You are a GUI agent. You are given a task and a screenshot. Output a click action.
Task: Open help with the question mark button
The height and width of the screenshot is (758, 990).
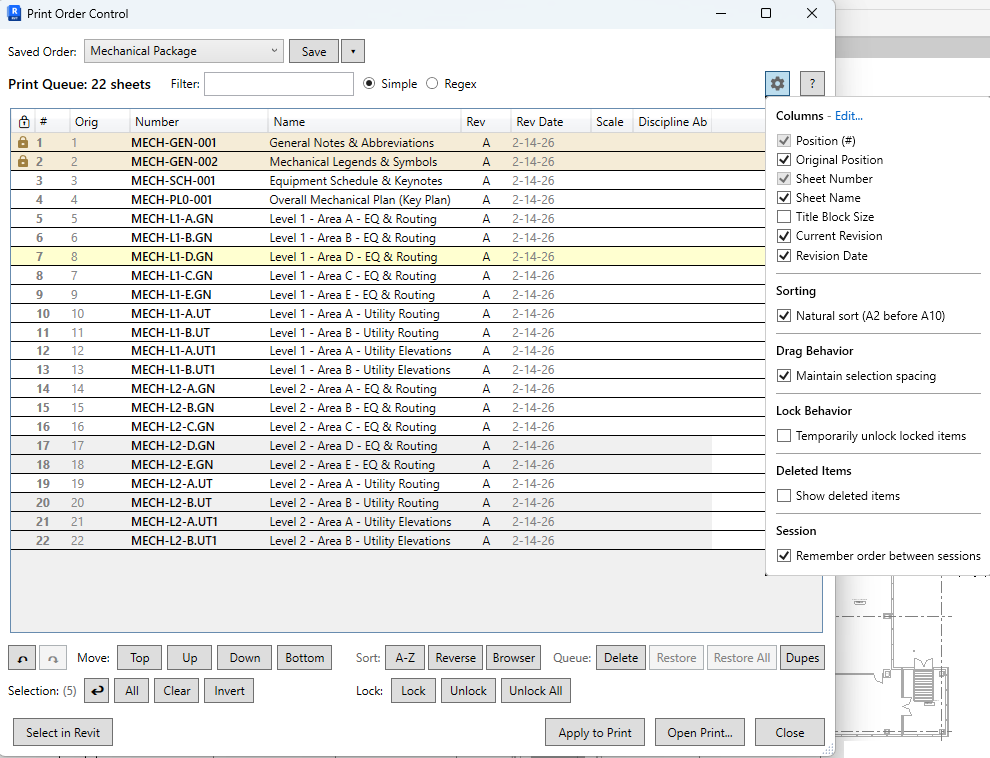813,84
